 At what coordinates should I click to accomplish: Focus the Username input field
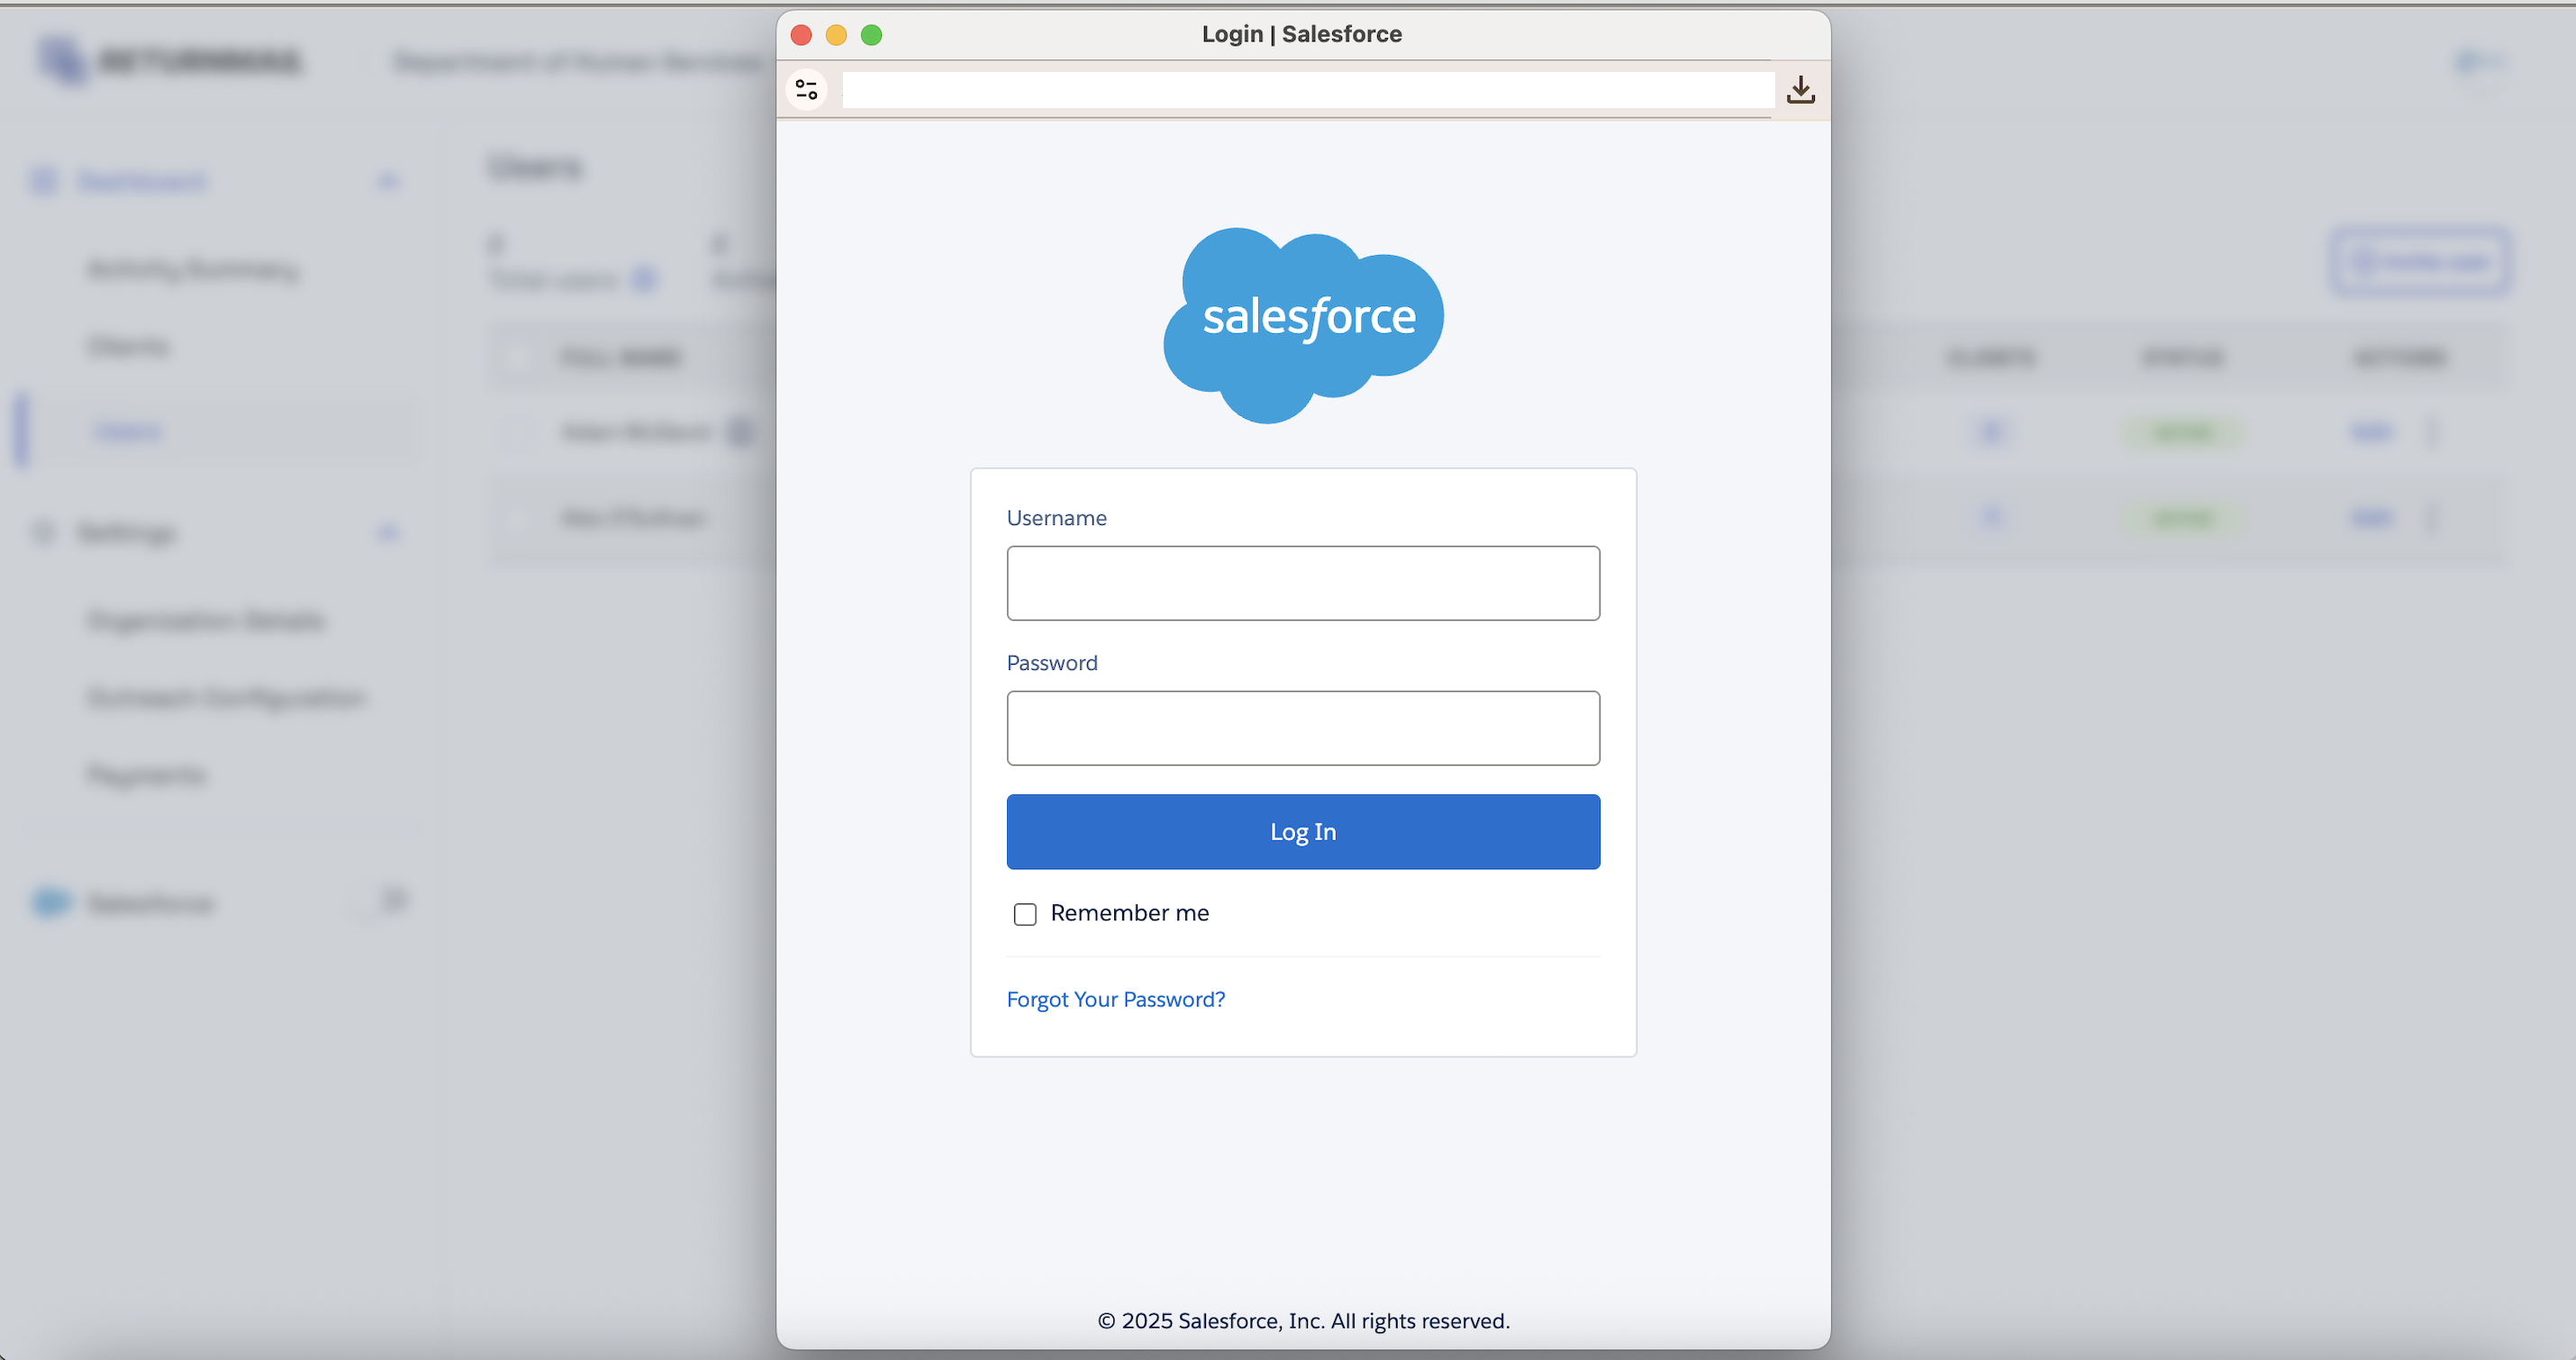1302,583
